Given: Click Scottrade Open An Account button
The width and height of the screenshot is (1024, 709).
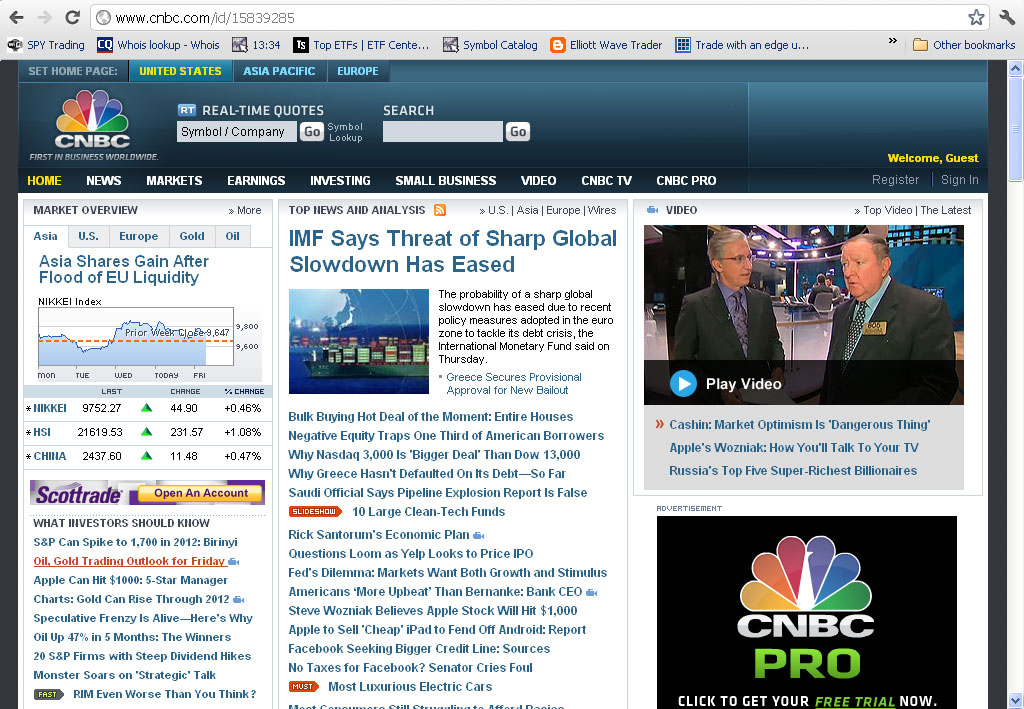Looking at the screenshot, I should (x=201, y=493).
